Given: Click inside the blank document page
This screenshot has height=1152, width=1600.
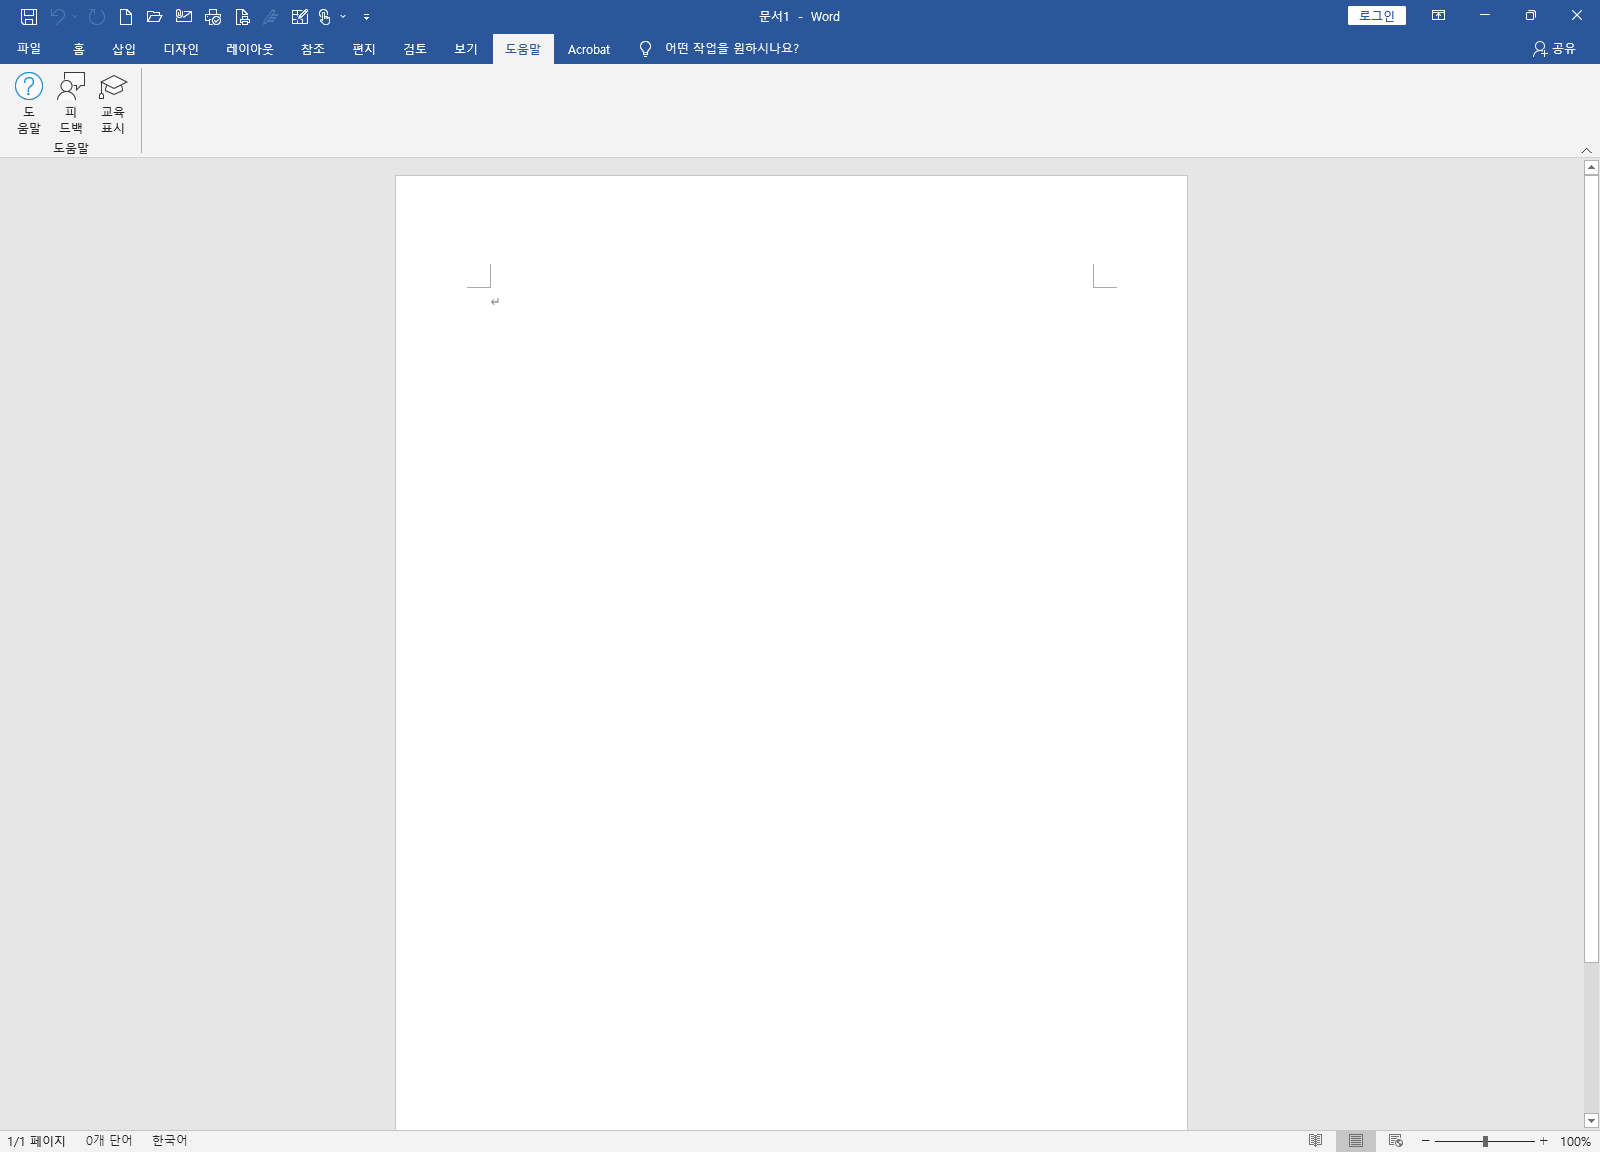Looking at the screenshot, I should [x=791, y=652].
